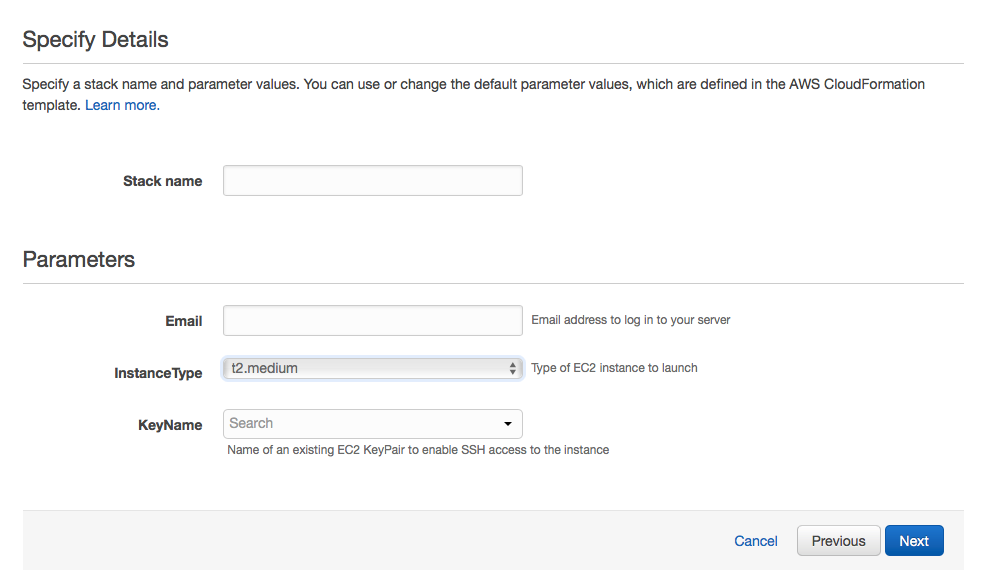Click the Stack name input field

point(372,180)
